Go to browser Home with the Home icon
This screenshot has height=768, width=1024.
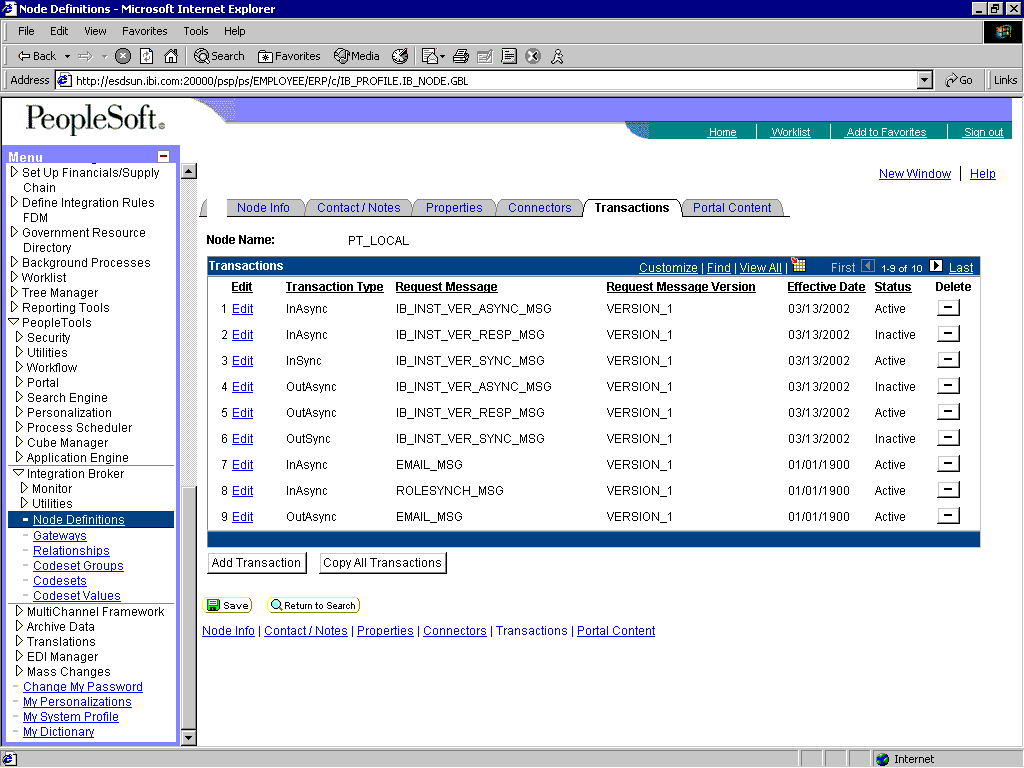click(169, 56)
